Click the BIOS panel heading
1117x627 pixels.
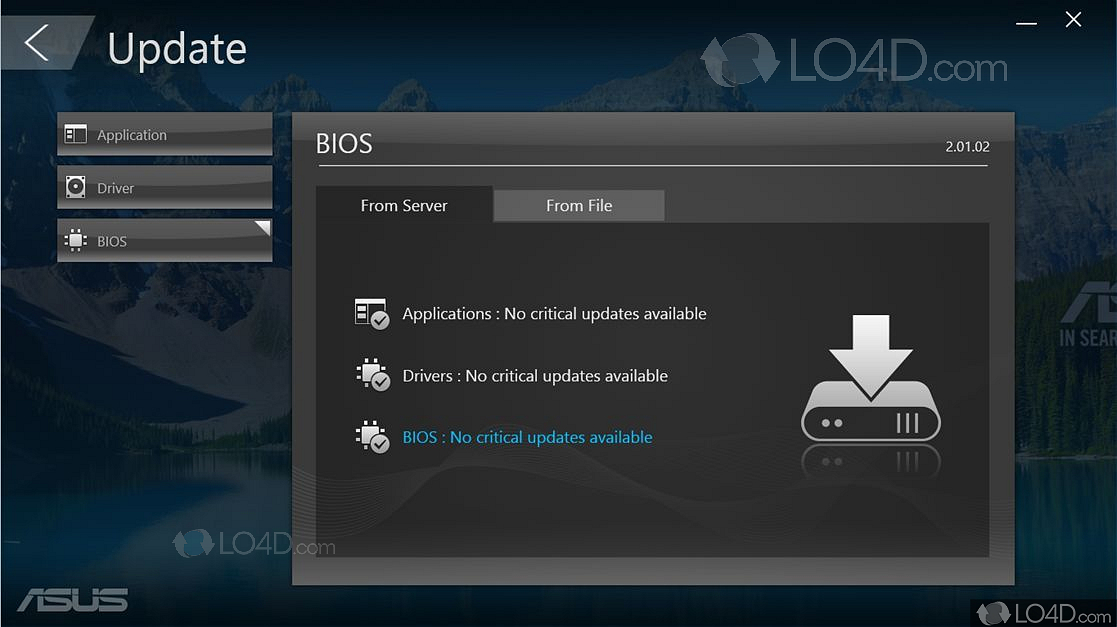344,144
